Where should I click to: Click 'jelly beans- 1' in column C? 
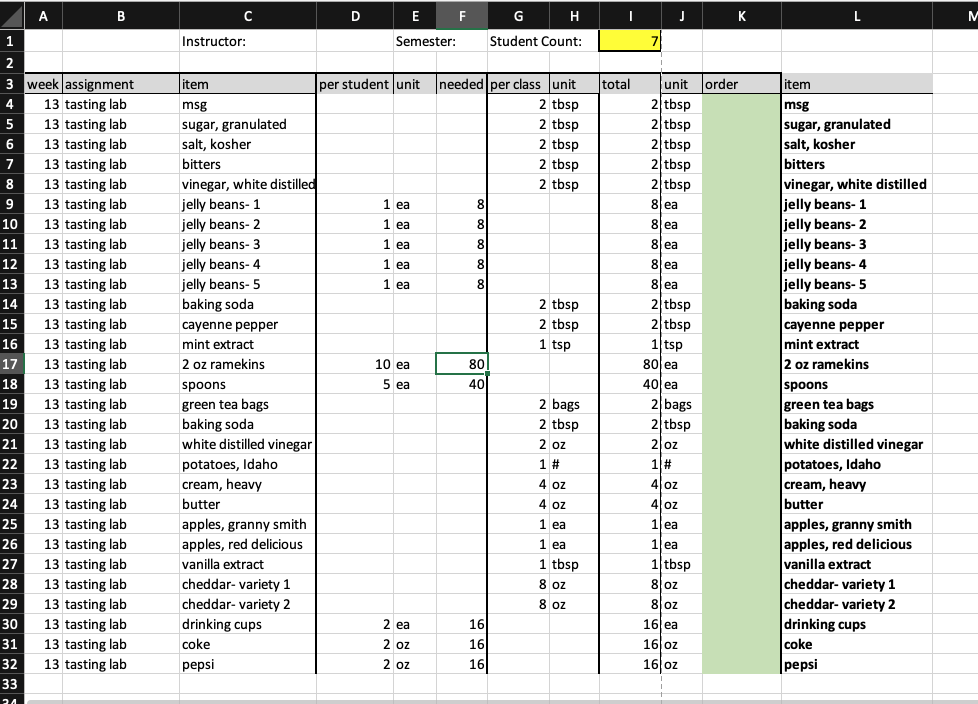coord(248,204)
